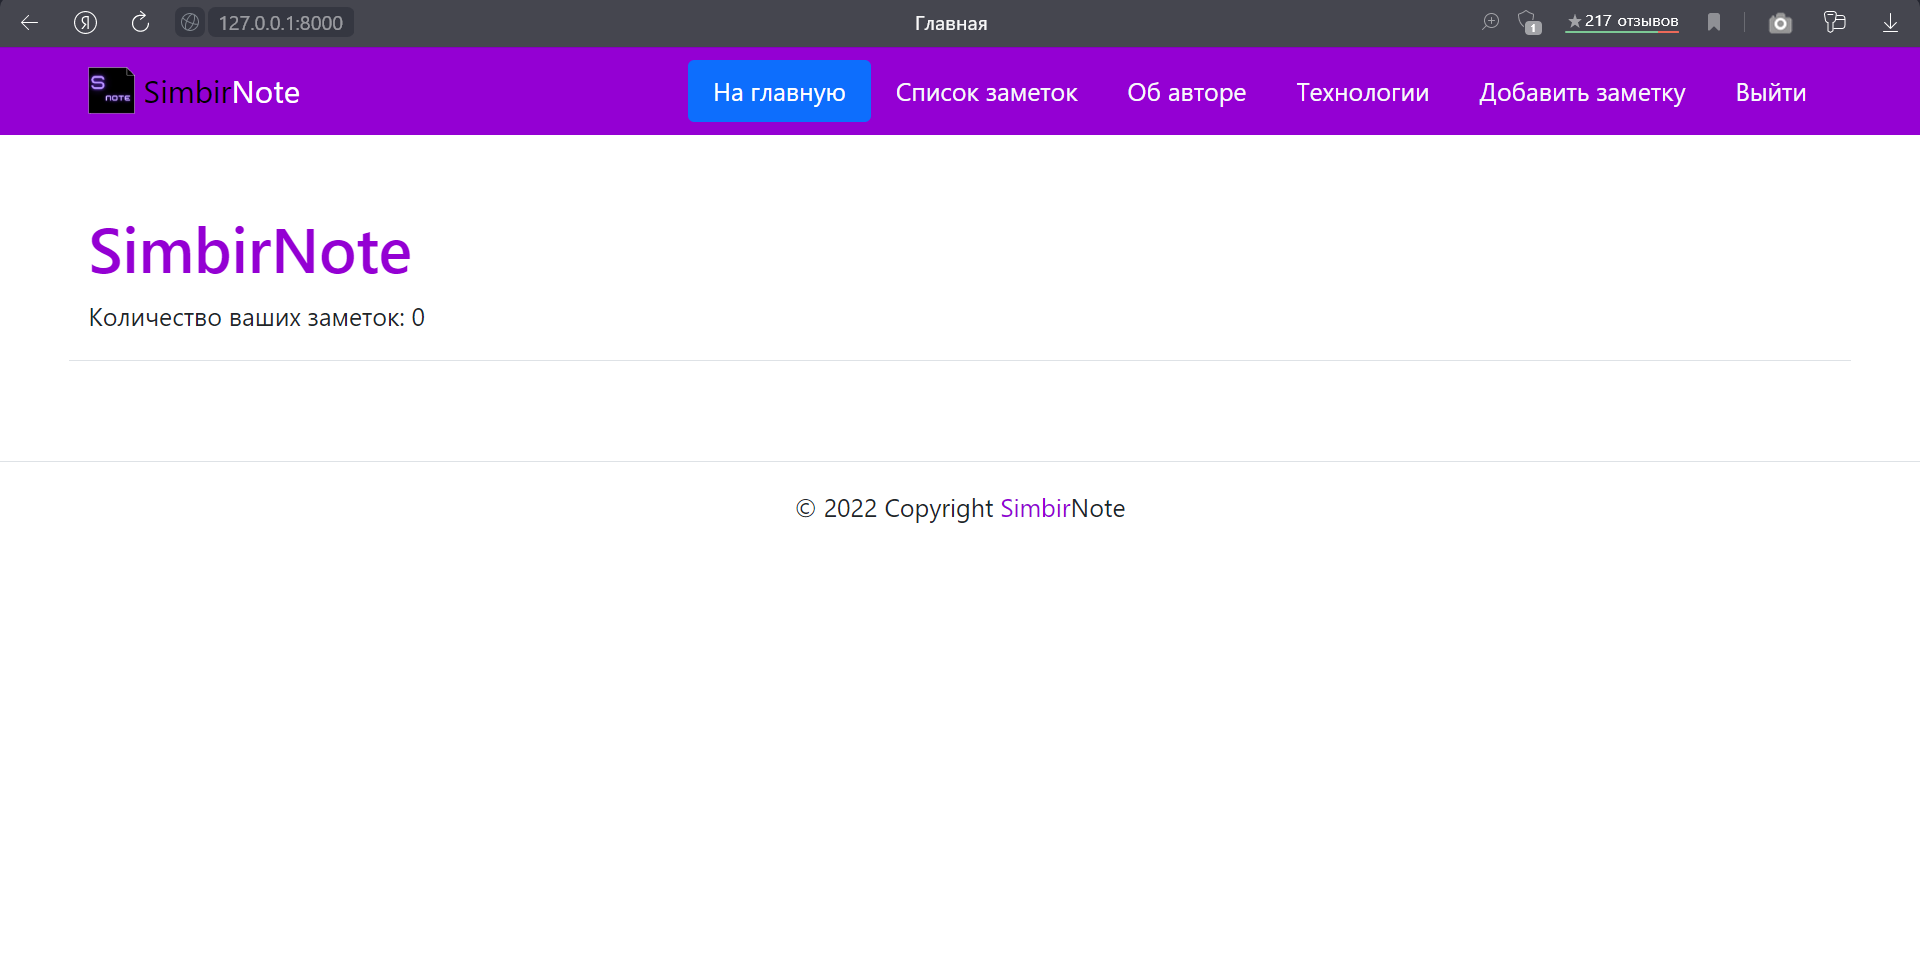
Task: Follow the SimbirNote footer copyright link
Action: pyautogui.click(x=1035, y=508)
